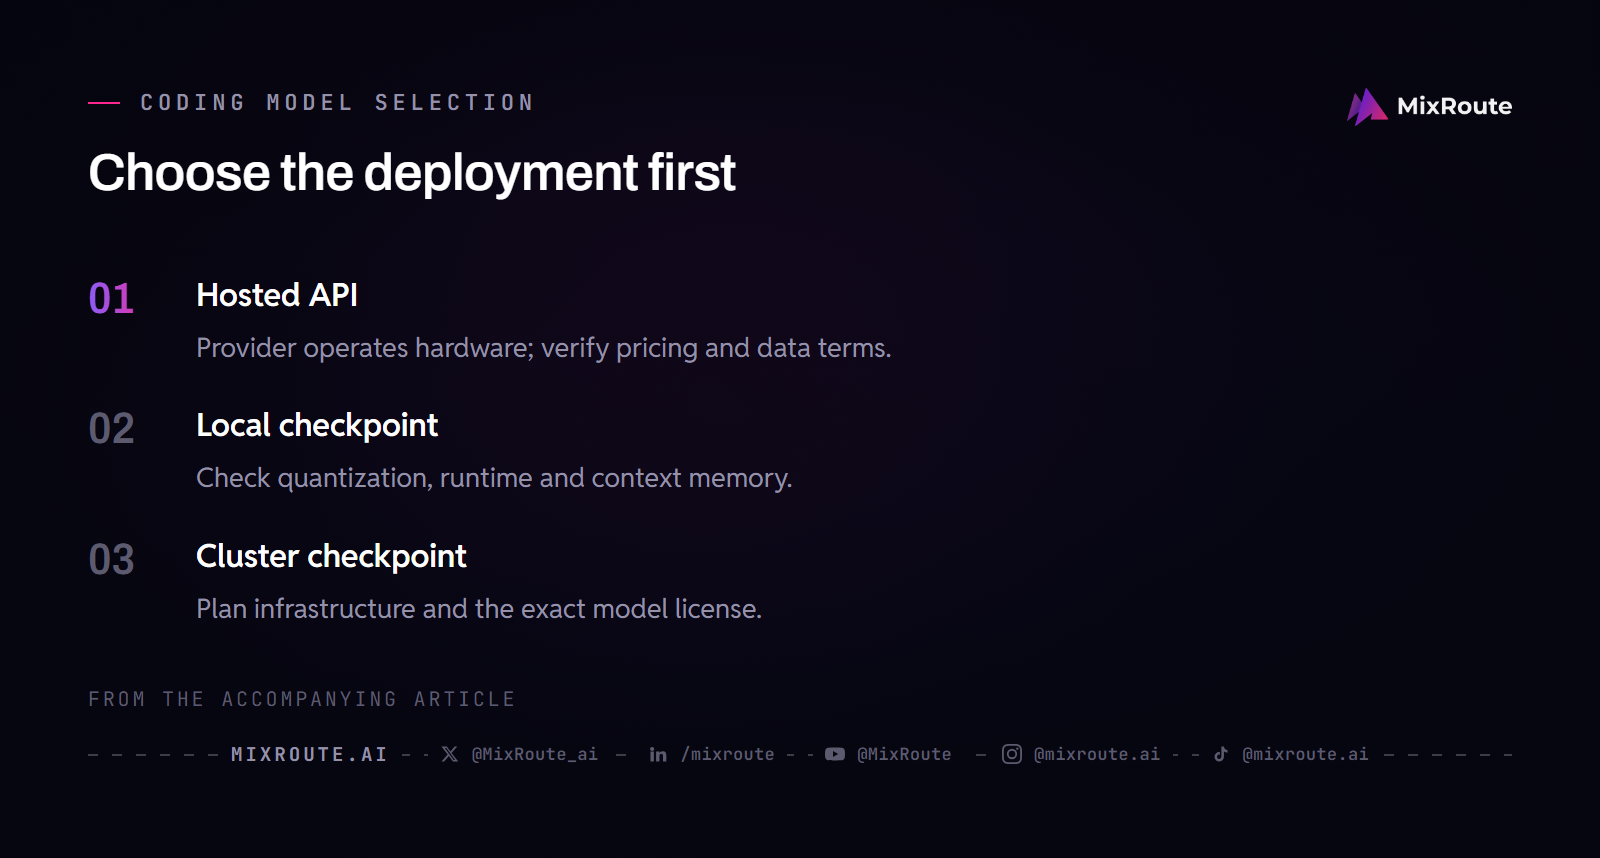Click the MIXROUTE.AI footer text

click(309, 754)
